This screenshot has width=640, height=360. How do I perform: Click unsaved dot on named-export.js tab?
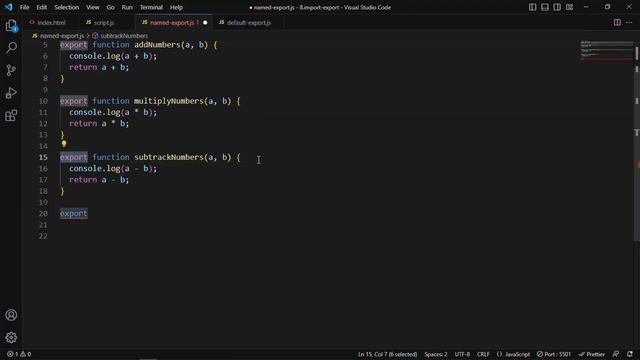point(205,22)
